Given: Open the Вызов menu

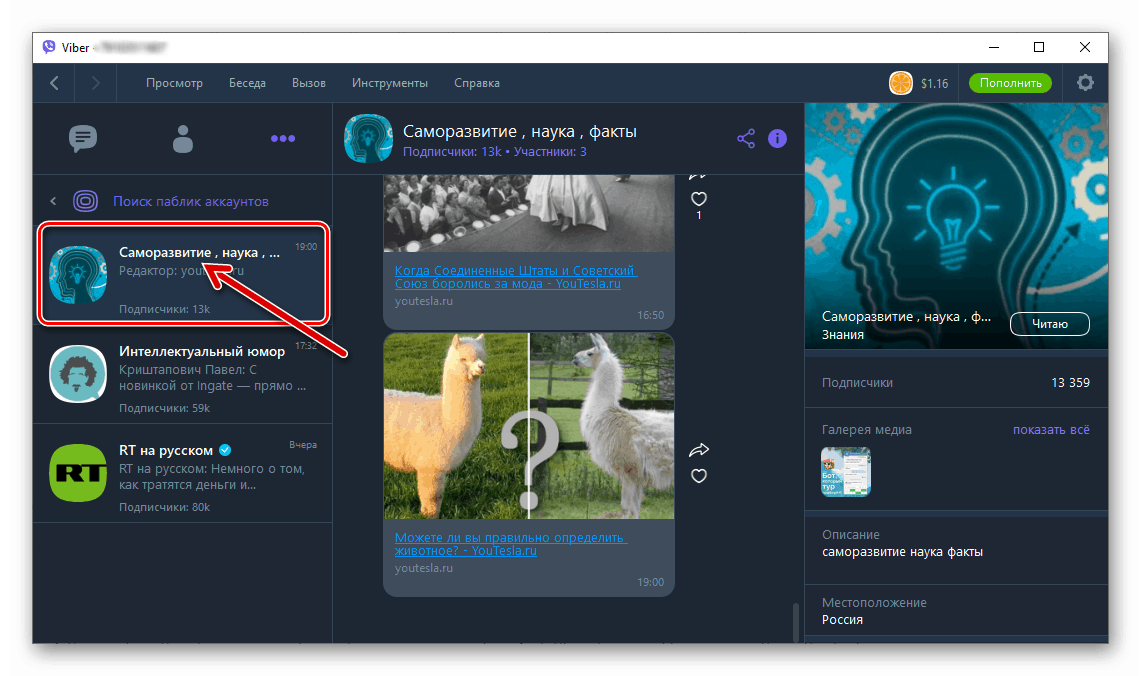Looking at the screenshot, I should 309,83.
